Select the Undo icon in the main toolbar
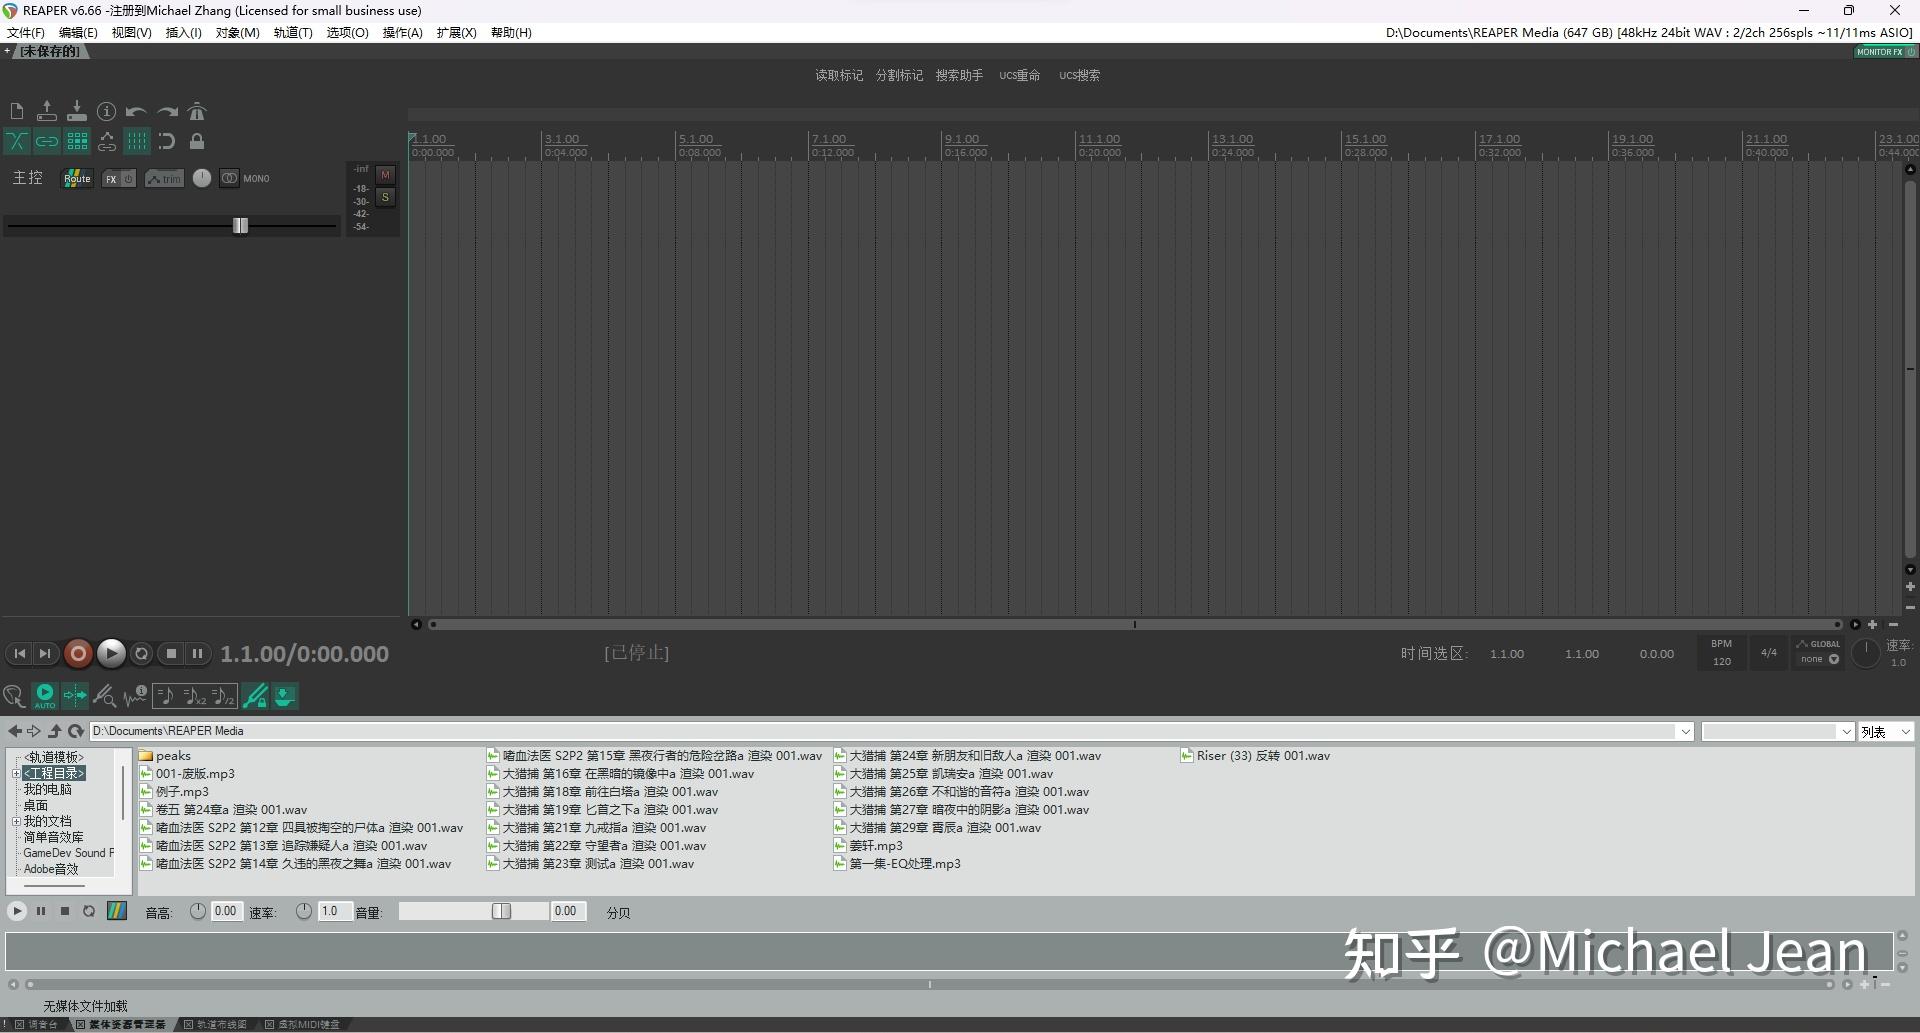 pyautogui.click(x=136, y=112)
